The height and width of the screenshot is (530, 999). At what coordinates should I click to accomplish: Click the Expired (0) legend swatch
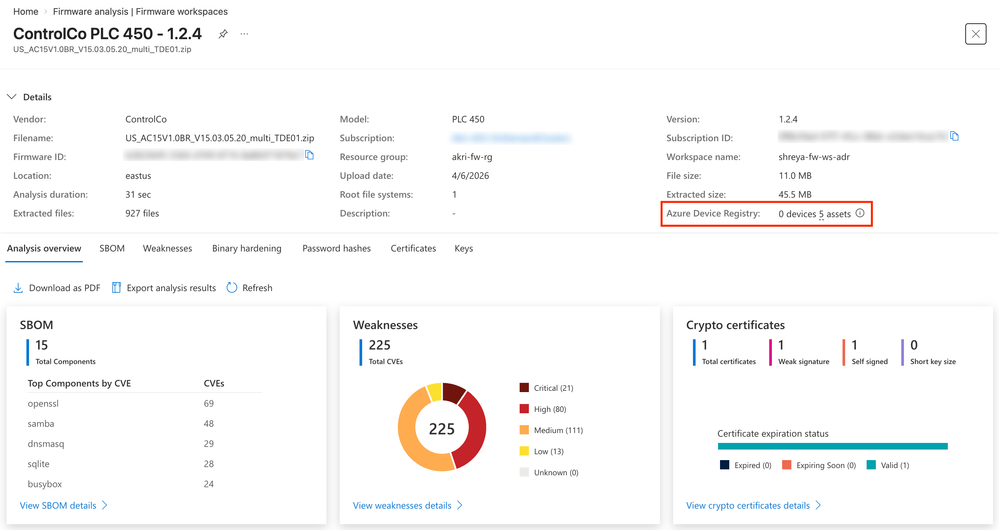pos(724,465)
